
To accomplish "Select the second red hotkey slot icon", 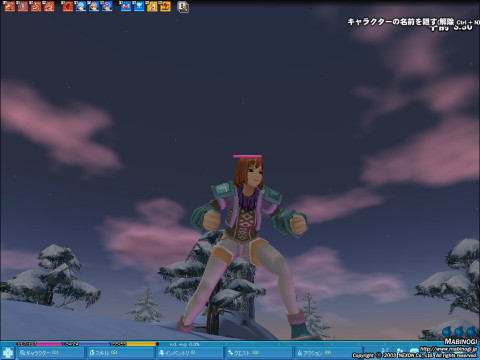I will 23,6.
